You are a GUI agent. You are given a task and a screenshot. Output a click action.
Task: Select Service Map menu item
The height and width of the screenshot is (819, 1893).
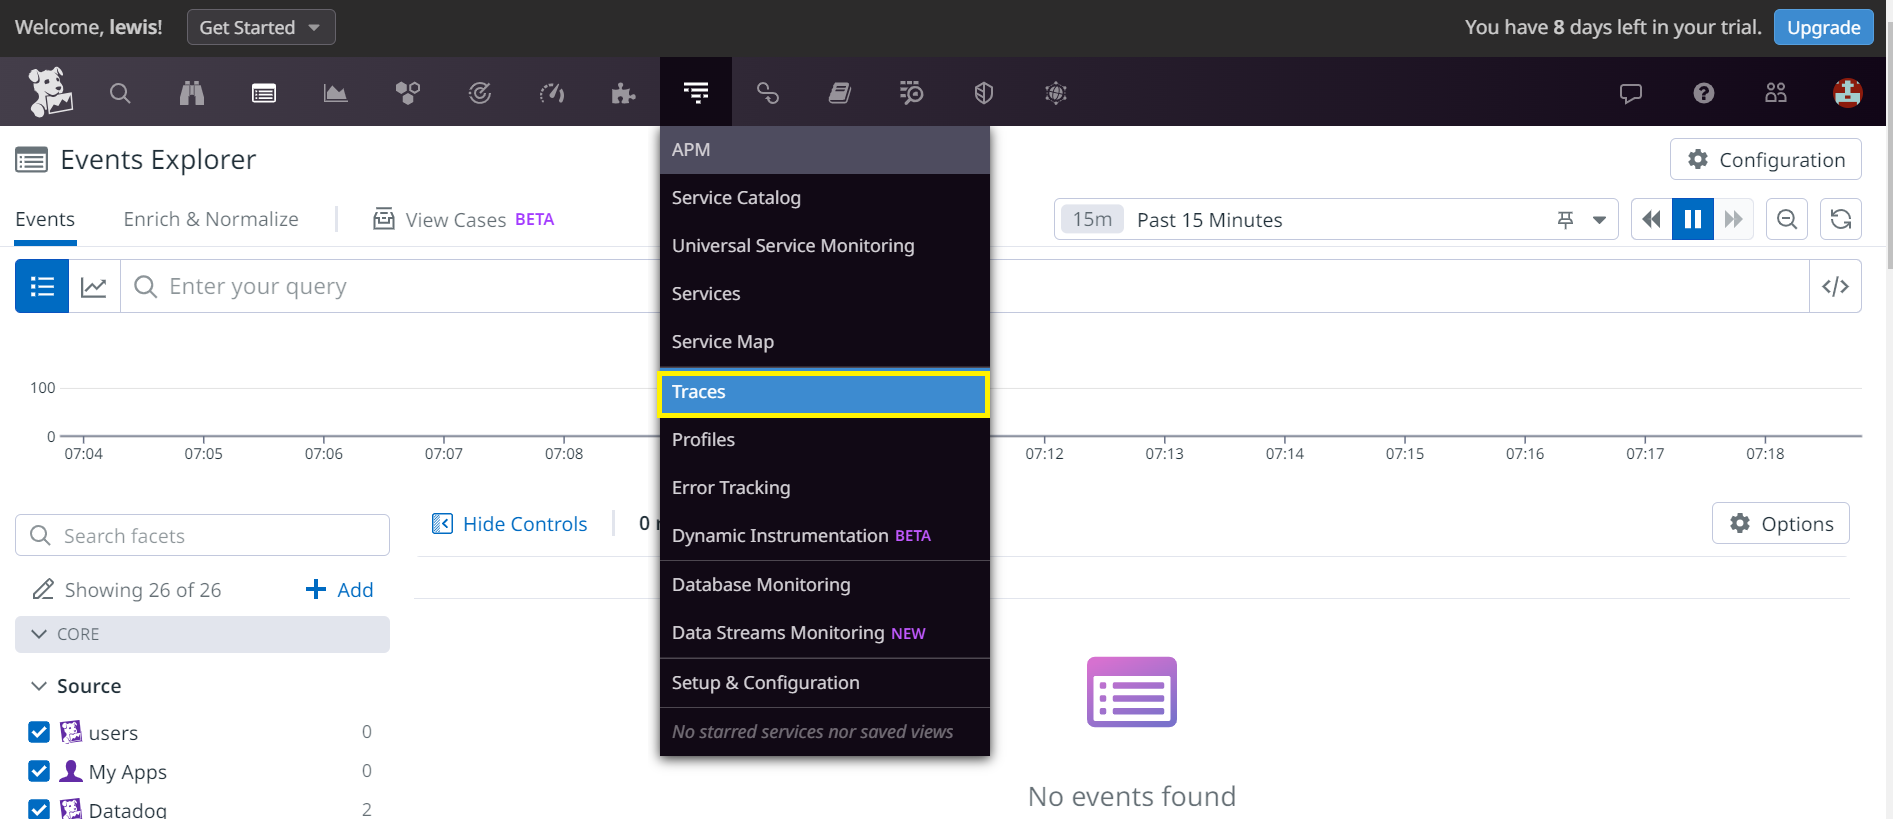pyautogui.click(x=824, y=342)
